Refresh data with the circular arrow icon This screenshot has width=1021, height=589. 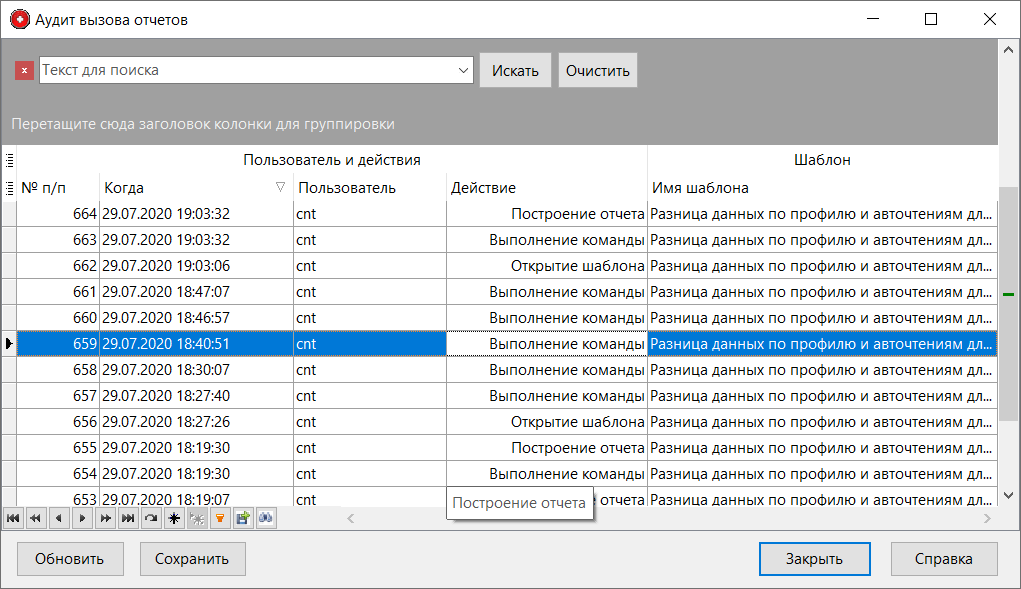150,518
